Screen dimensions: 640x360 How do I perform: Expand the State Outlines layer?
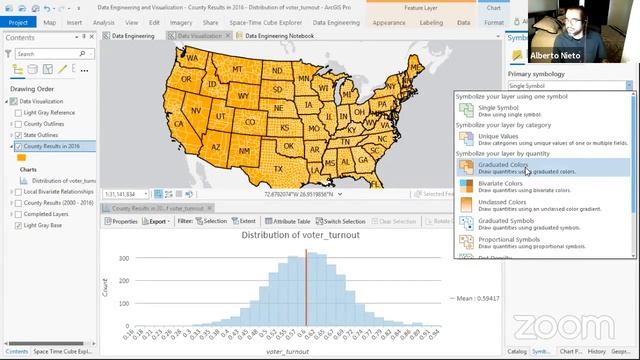[11, 135]
